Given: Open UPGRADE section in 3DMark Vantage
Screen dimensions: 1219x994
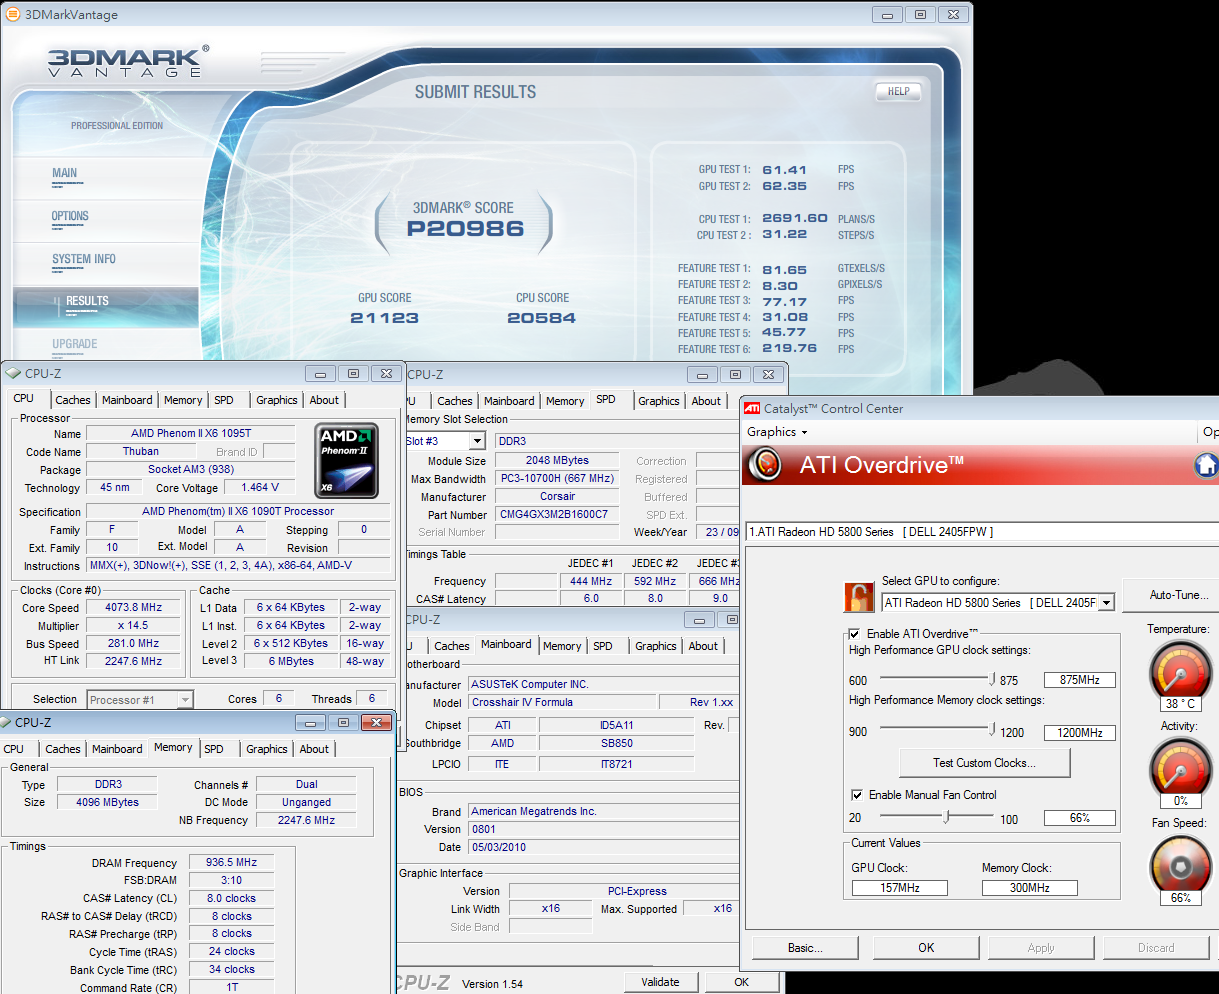Looking at the screenshot, I should 75,344.
